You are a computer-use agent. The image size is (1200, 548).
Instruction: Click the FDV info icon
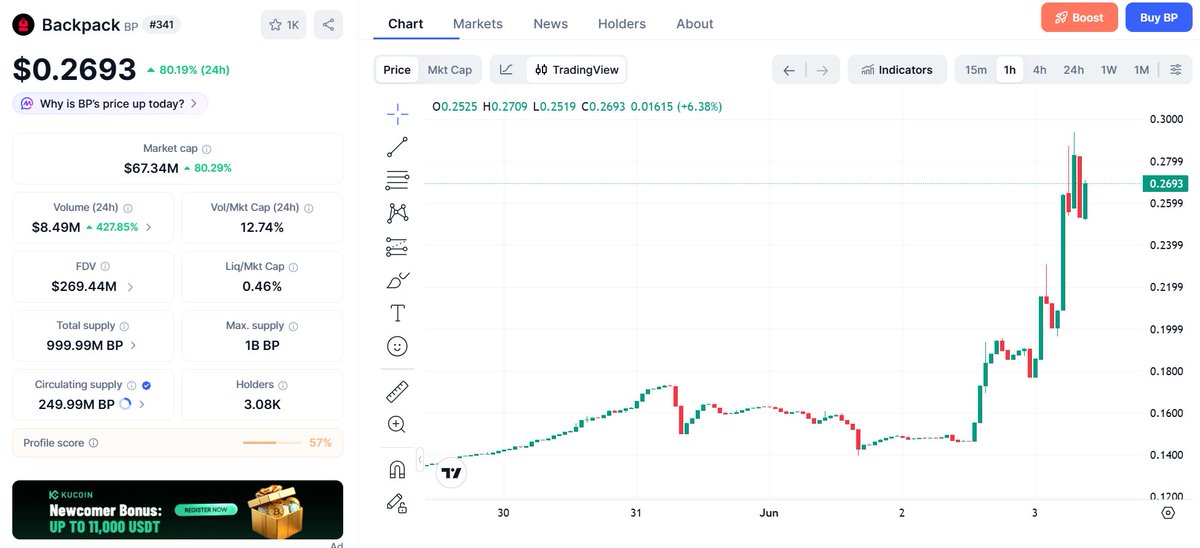coord(105,267)
